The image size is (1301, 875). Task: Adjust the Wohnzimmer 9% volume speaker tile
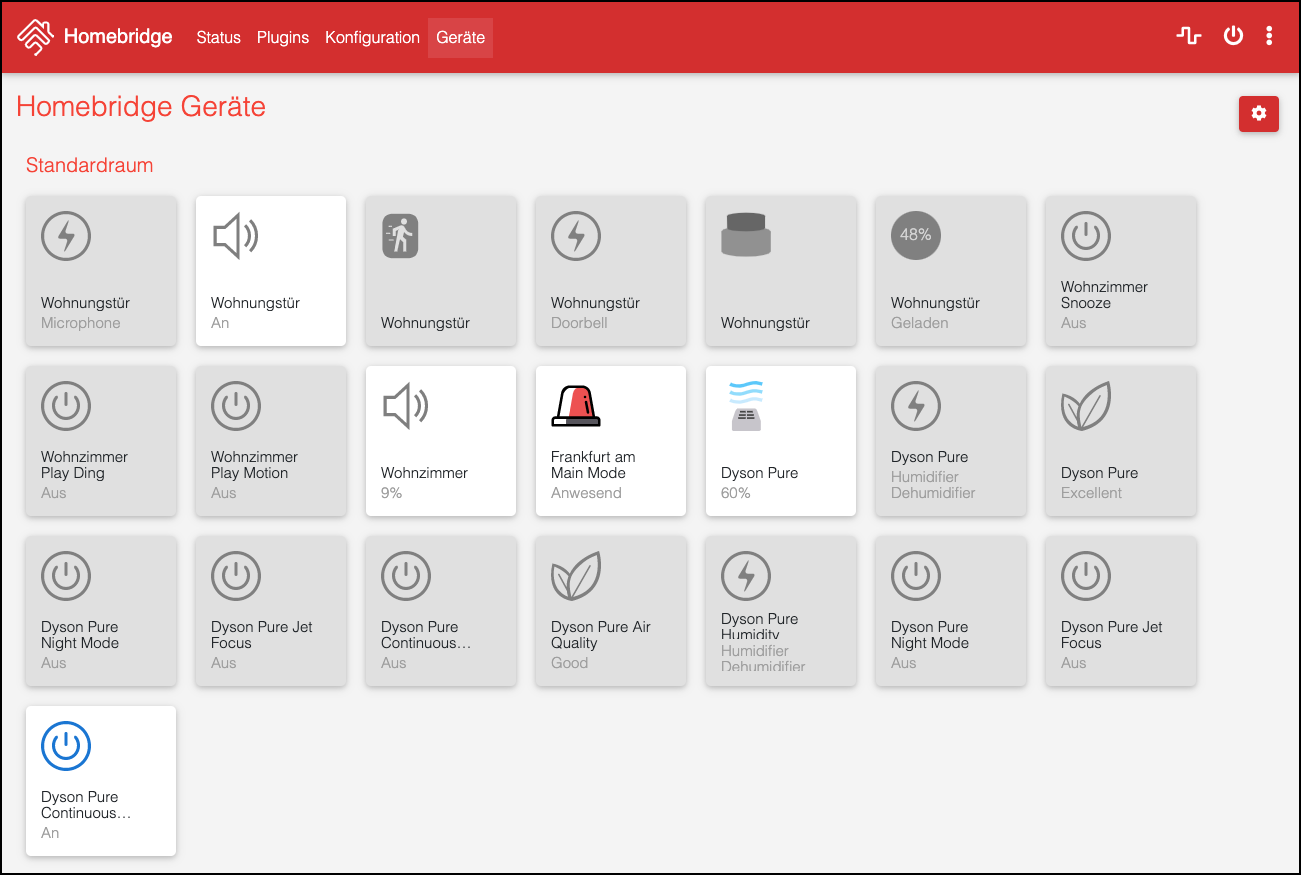click(441, 441)
